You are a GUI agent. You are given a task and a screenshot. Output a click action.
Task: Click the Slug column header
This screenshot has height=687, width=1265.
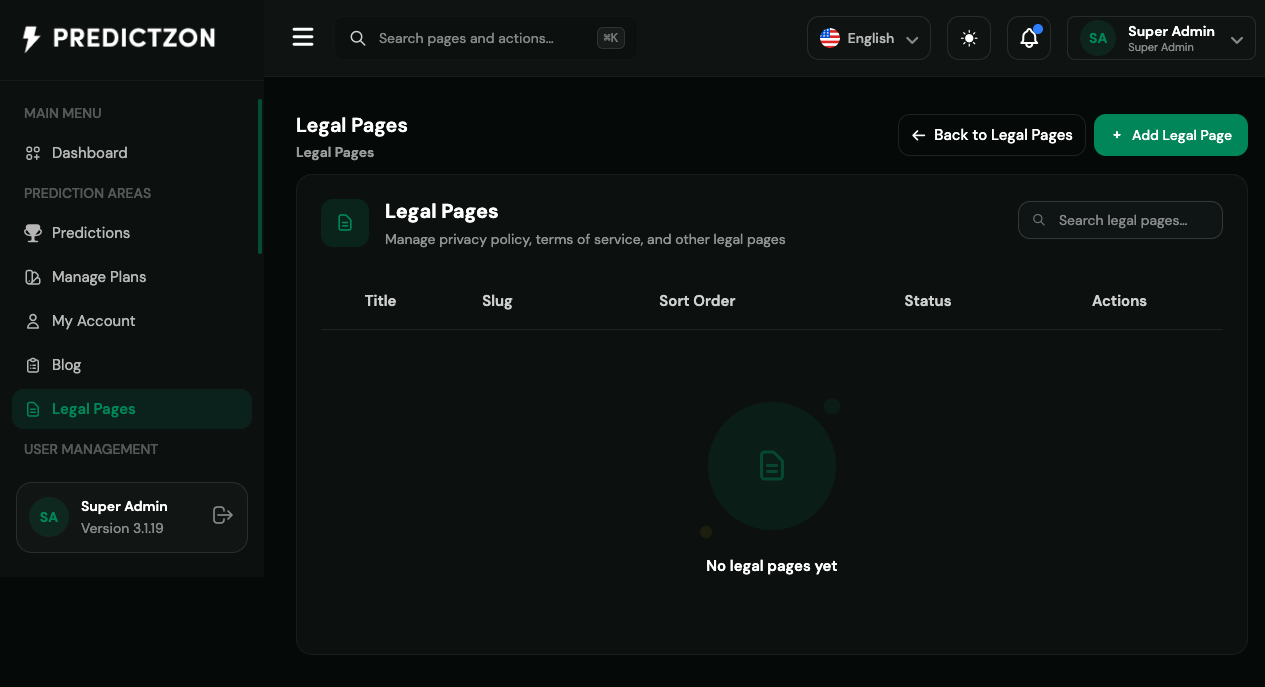click(497, 301)
